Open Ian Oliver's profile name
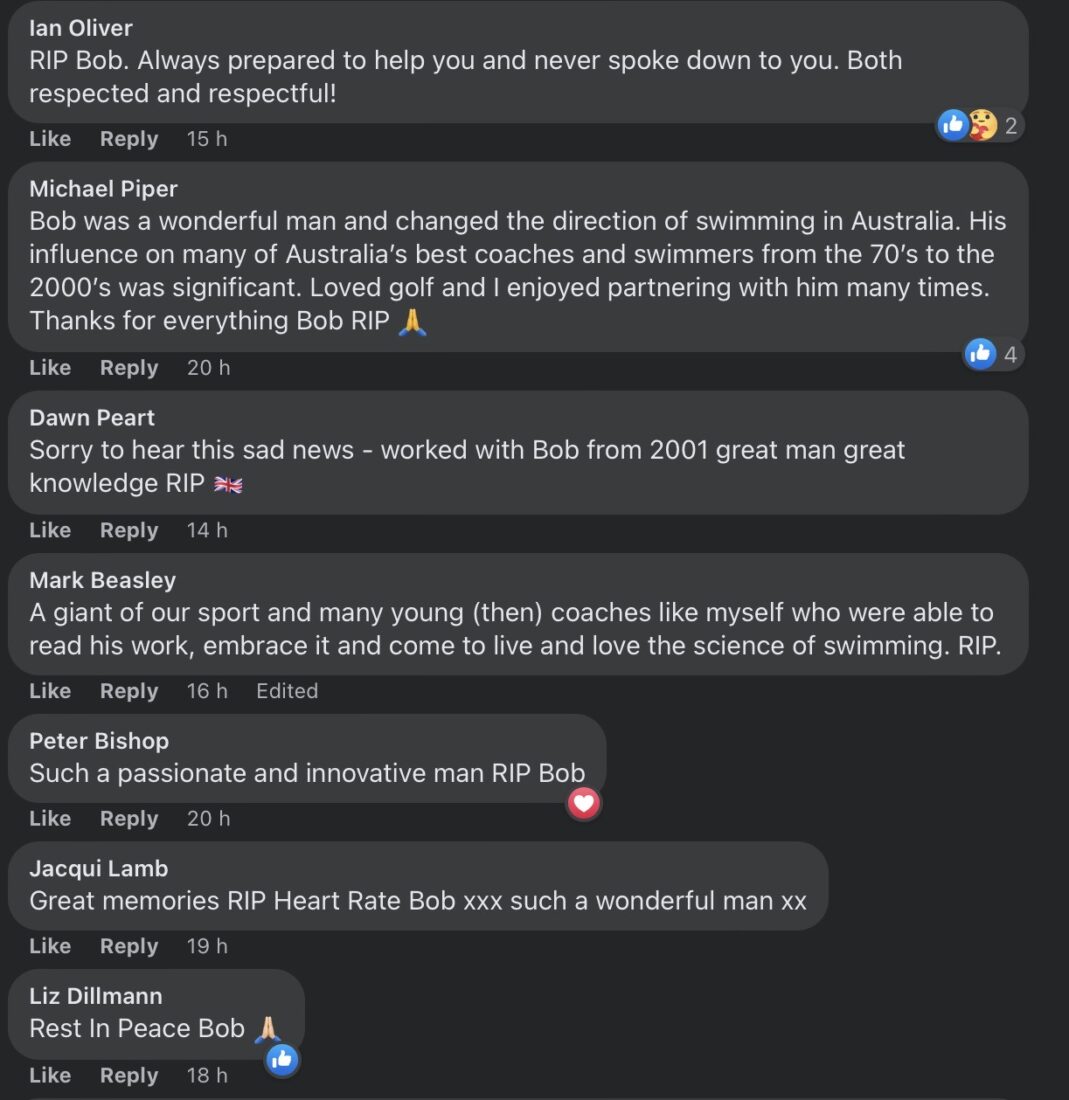Image resolution: width=1069 pixels, height=1100 pixels. pyautogui.click(x=81, y=28)
